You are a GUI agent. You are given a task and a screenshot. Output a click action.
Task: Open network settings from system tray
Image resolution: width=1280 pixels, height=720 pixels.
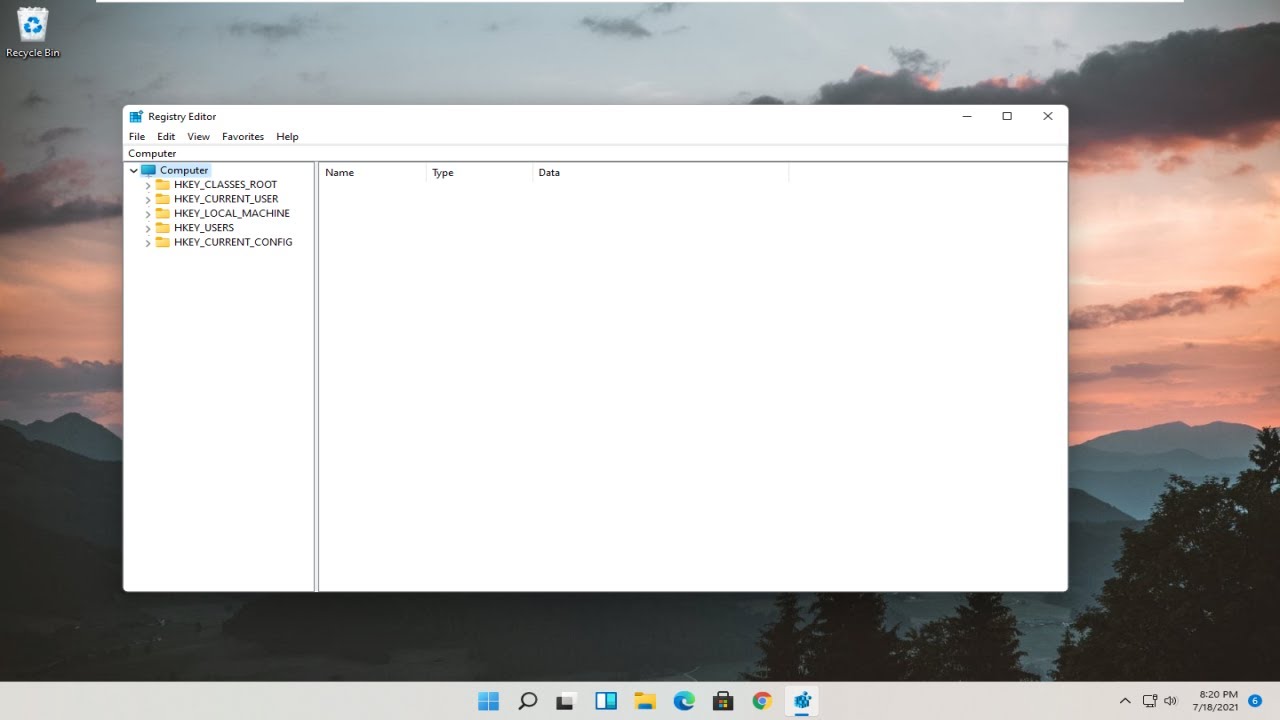coord(1150,701)
